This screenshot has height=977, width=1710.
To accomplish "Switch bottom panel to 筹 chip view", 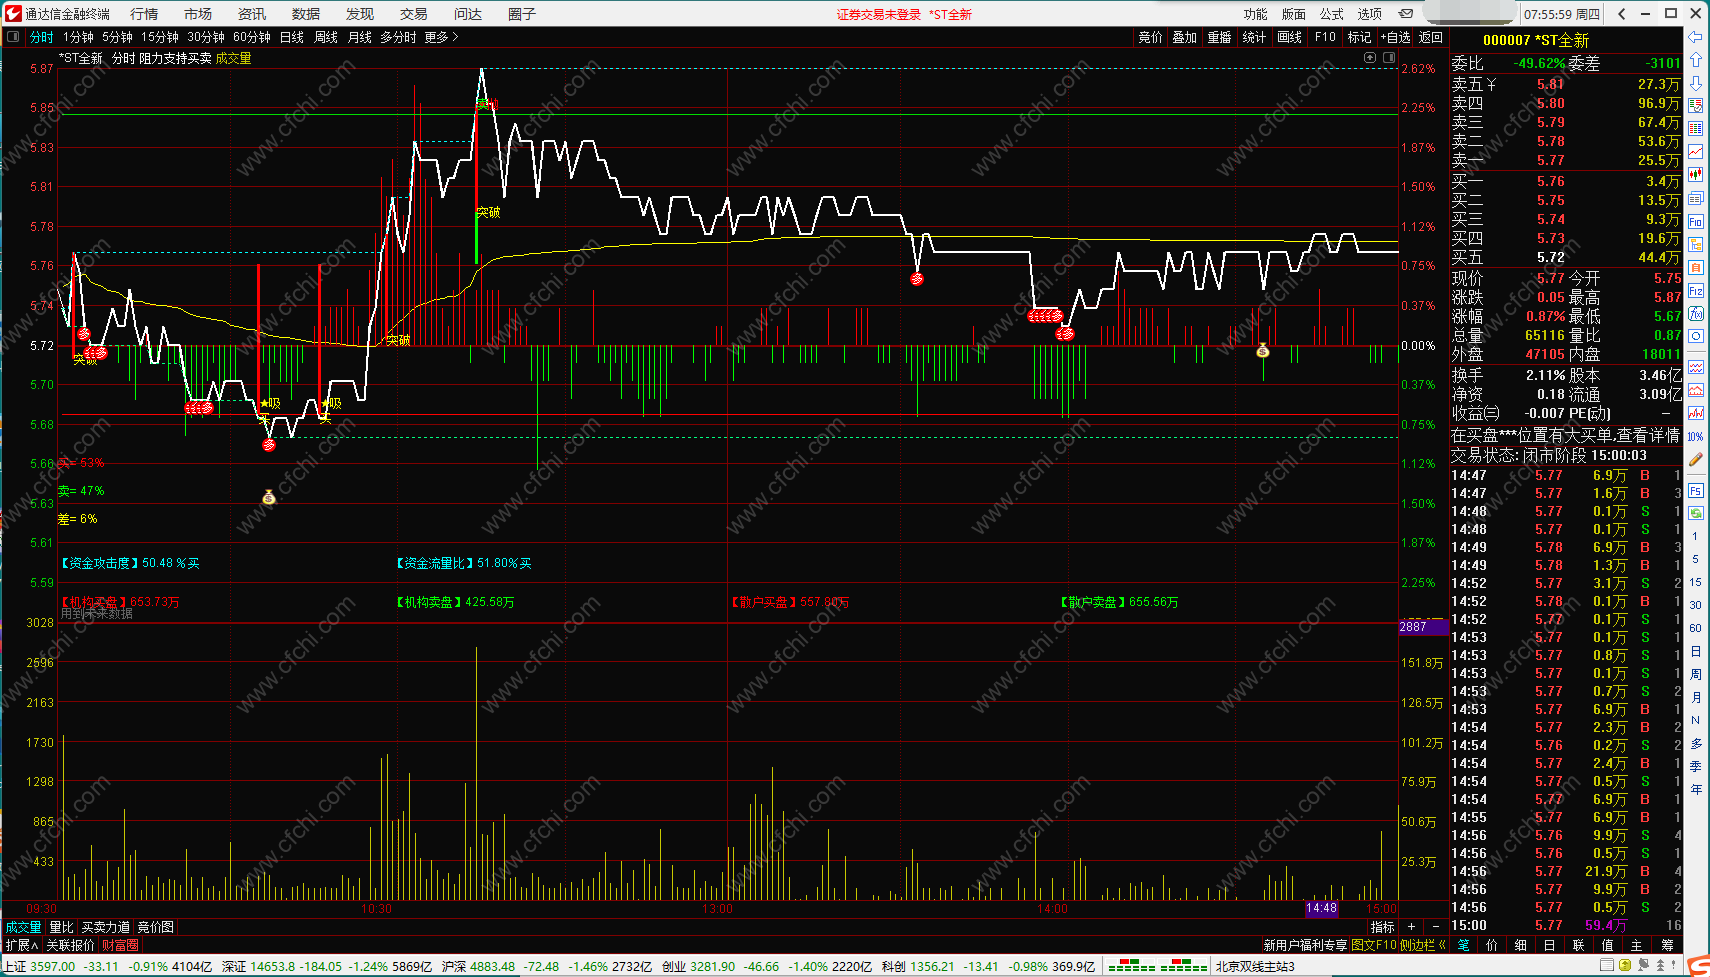I will click(x=1667, y=945).
